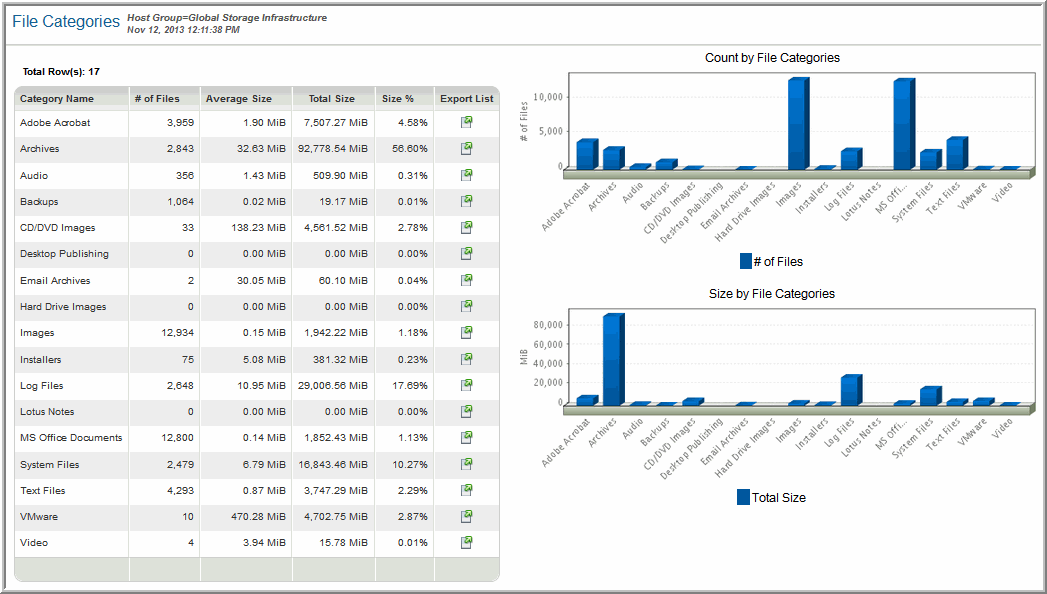1047x594 pixels.
Task: Export MS Office Documents file list
Action: 466,438
